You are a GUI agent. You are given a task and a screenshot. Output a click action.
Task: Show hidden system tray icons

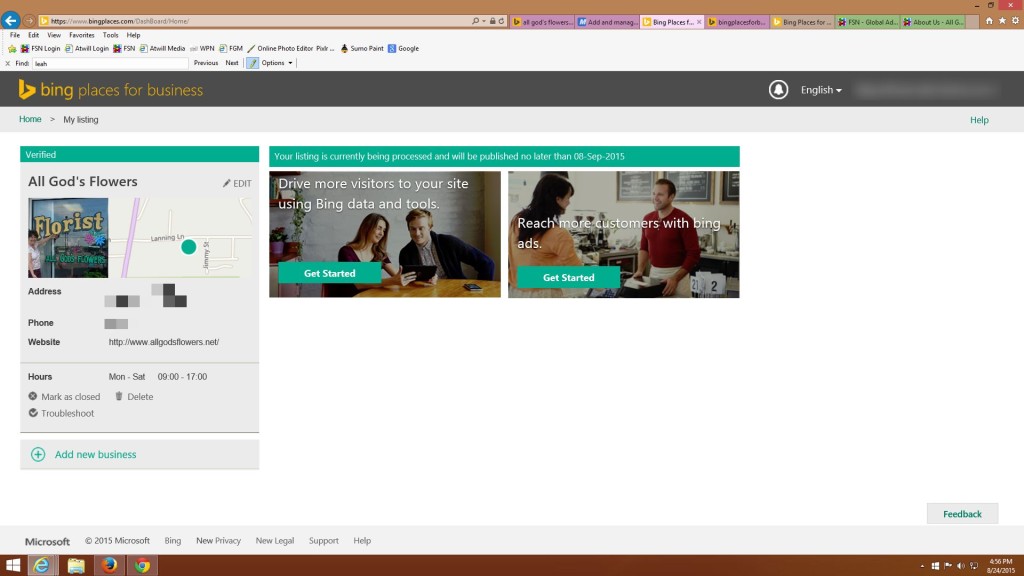click(x=922, y=566)
